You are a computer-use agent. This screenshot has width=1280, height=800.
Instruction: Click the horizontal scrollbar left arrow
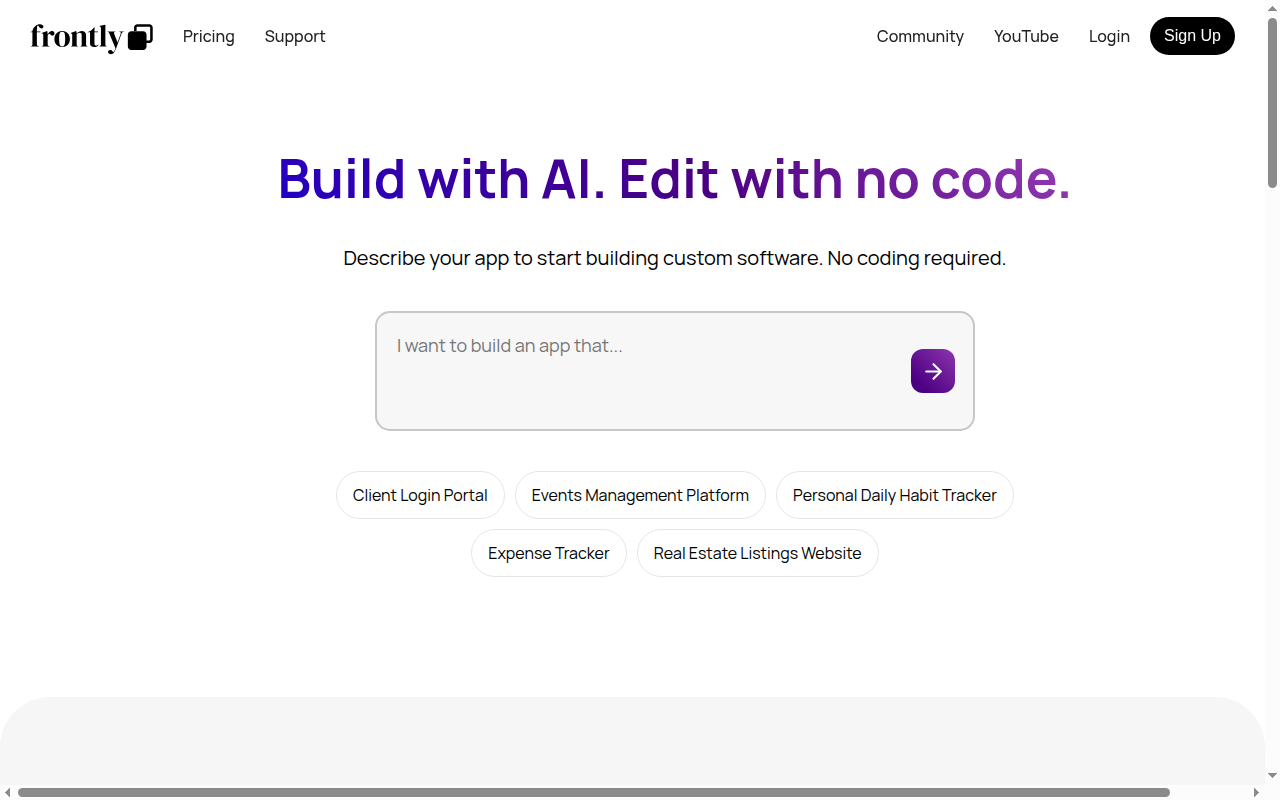(x=8, y=792)
